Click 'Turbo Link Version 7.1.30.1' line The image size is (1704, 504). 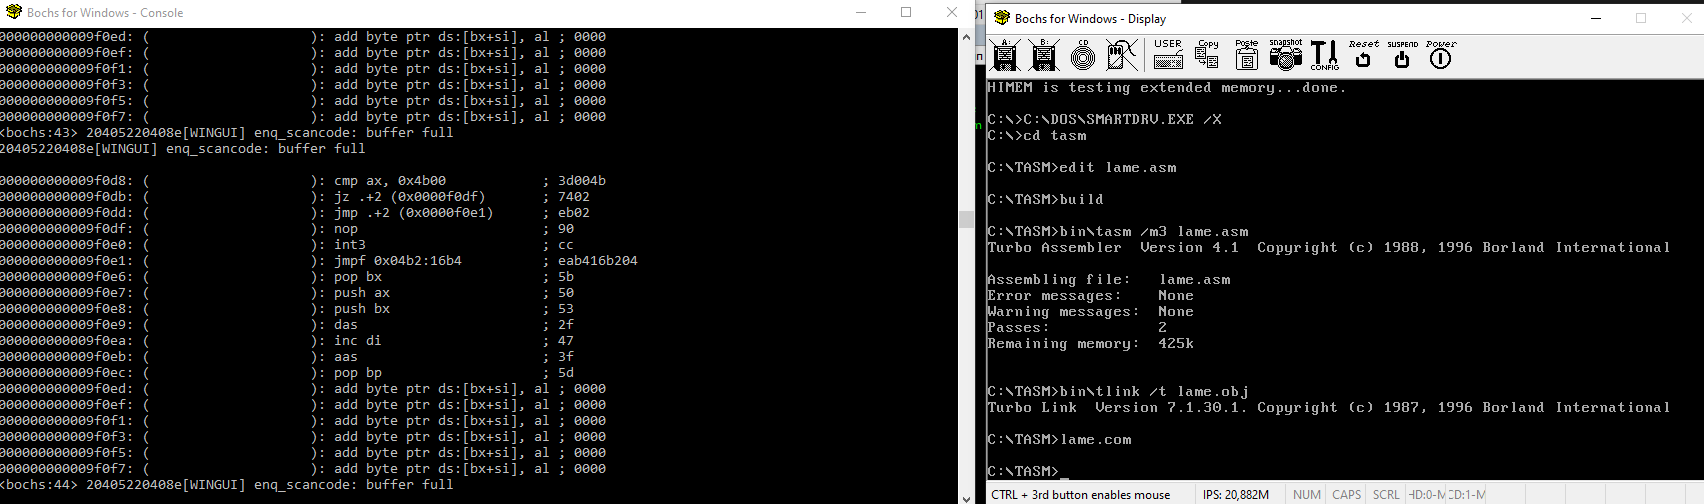click(x=1329, y=407)
